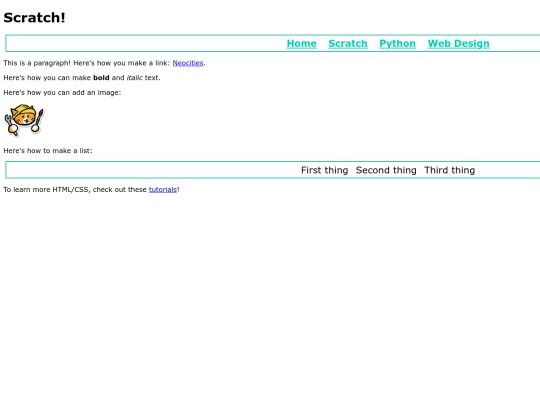This screenshot has height=405, width=540.
Task: Click 'This is a paragraph!' text
Action: click(37, 63)
